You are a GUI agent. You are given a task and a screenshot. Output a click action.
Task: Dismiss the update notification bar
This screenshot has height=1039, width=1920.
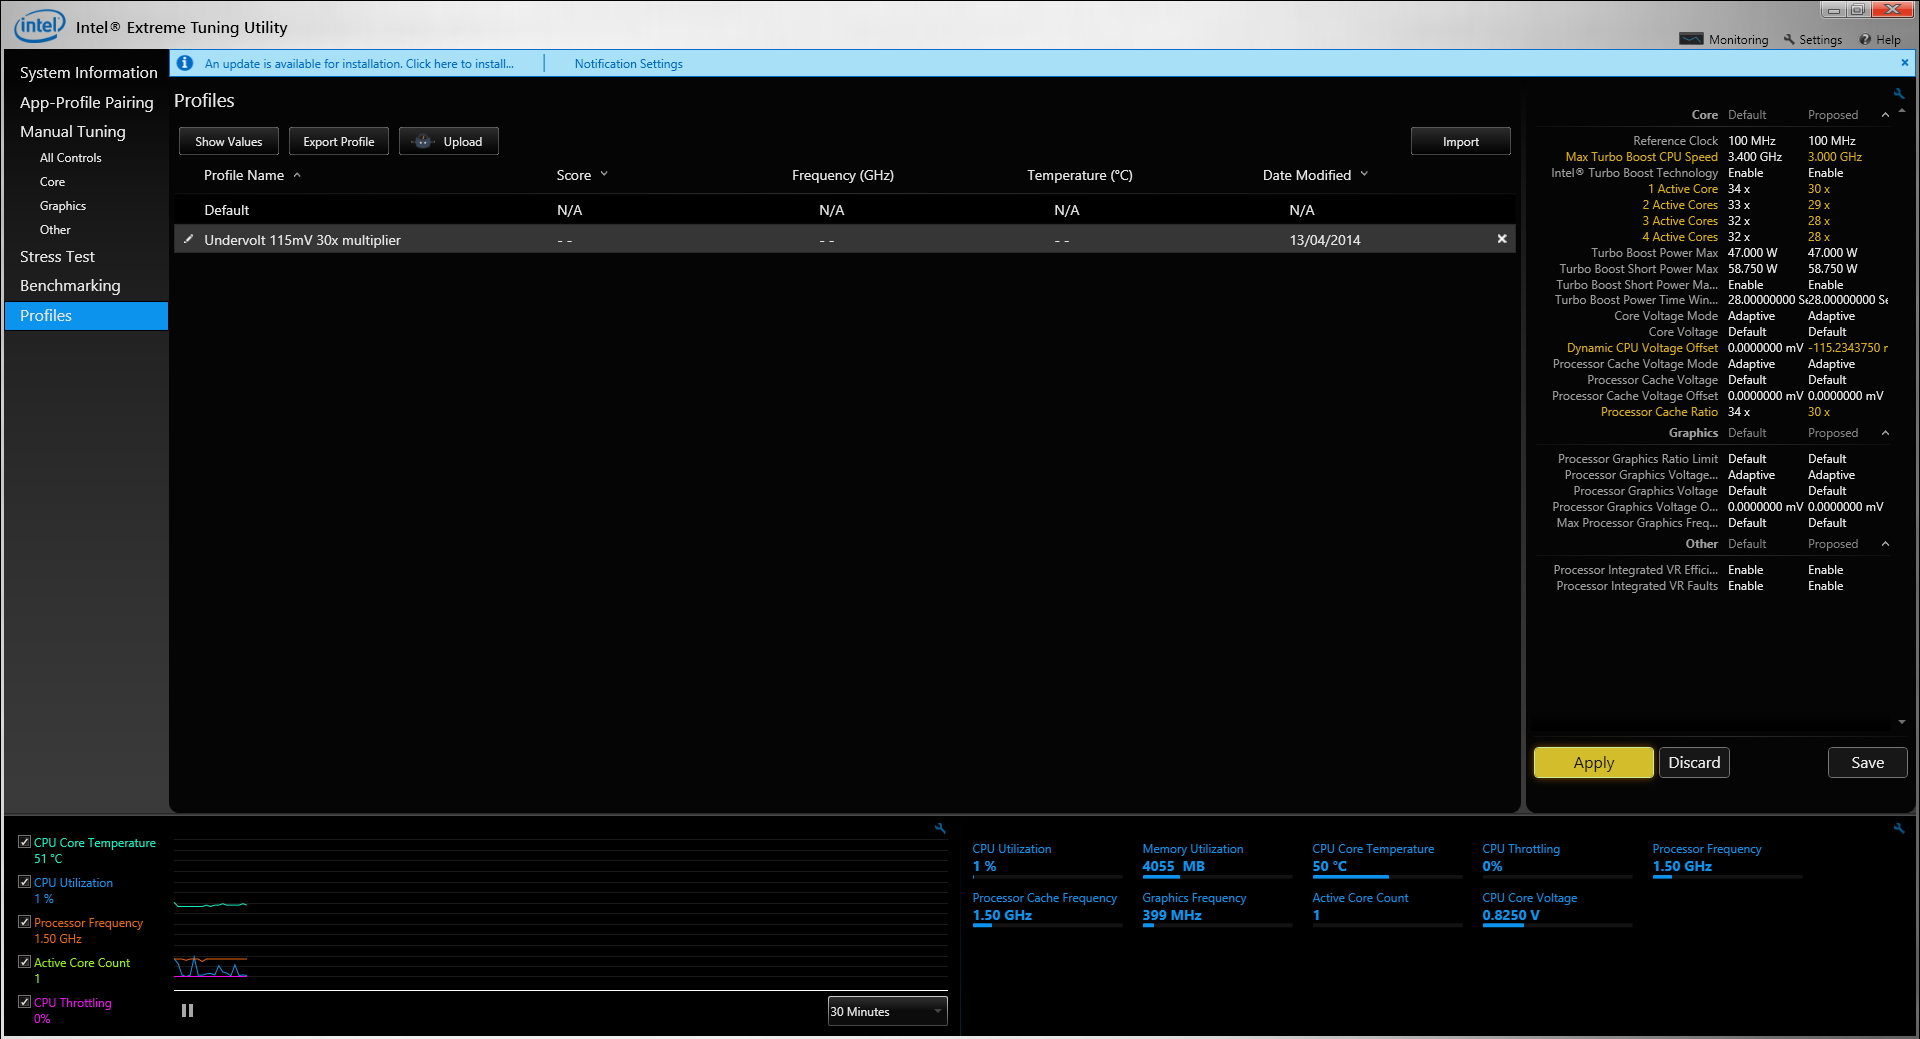[1904, 62]
